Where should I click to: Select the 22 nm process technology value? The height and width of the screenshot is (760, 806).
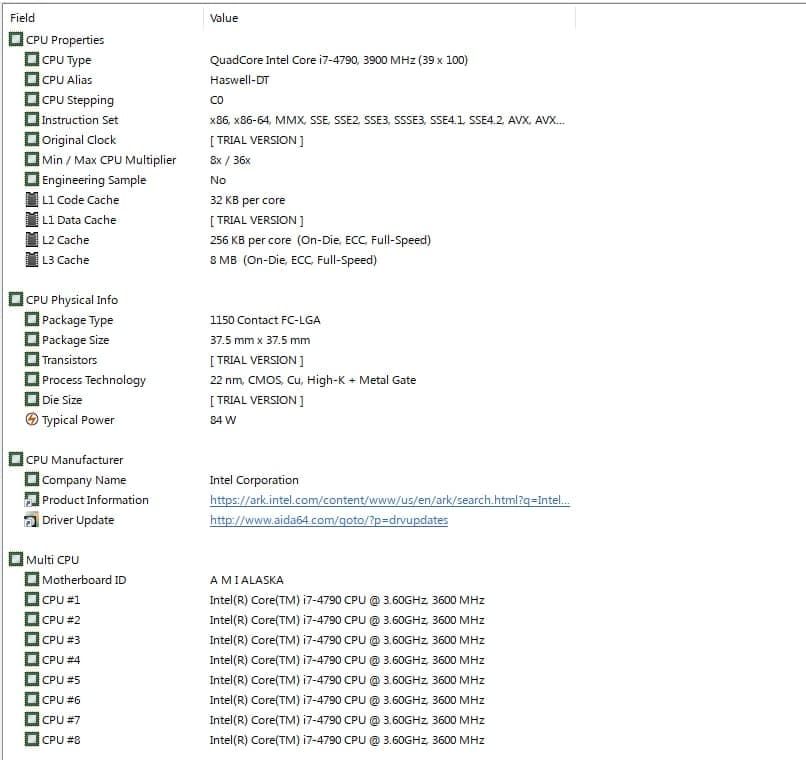[x=313, y=380]
